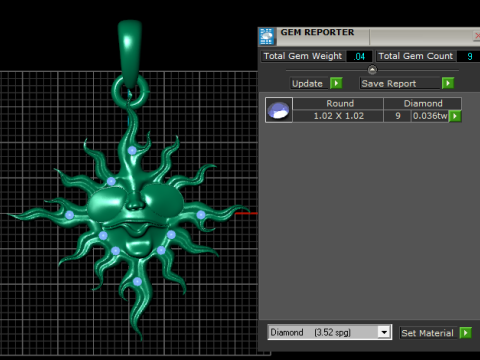
Task: Select the round gem thumbnail
Action: pyautogui.click(x=279, y=110)
